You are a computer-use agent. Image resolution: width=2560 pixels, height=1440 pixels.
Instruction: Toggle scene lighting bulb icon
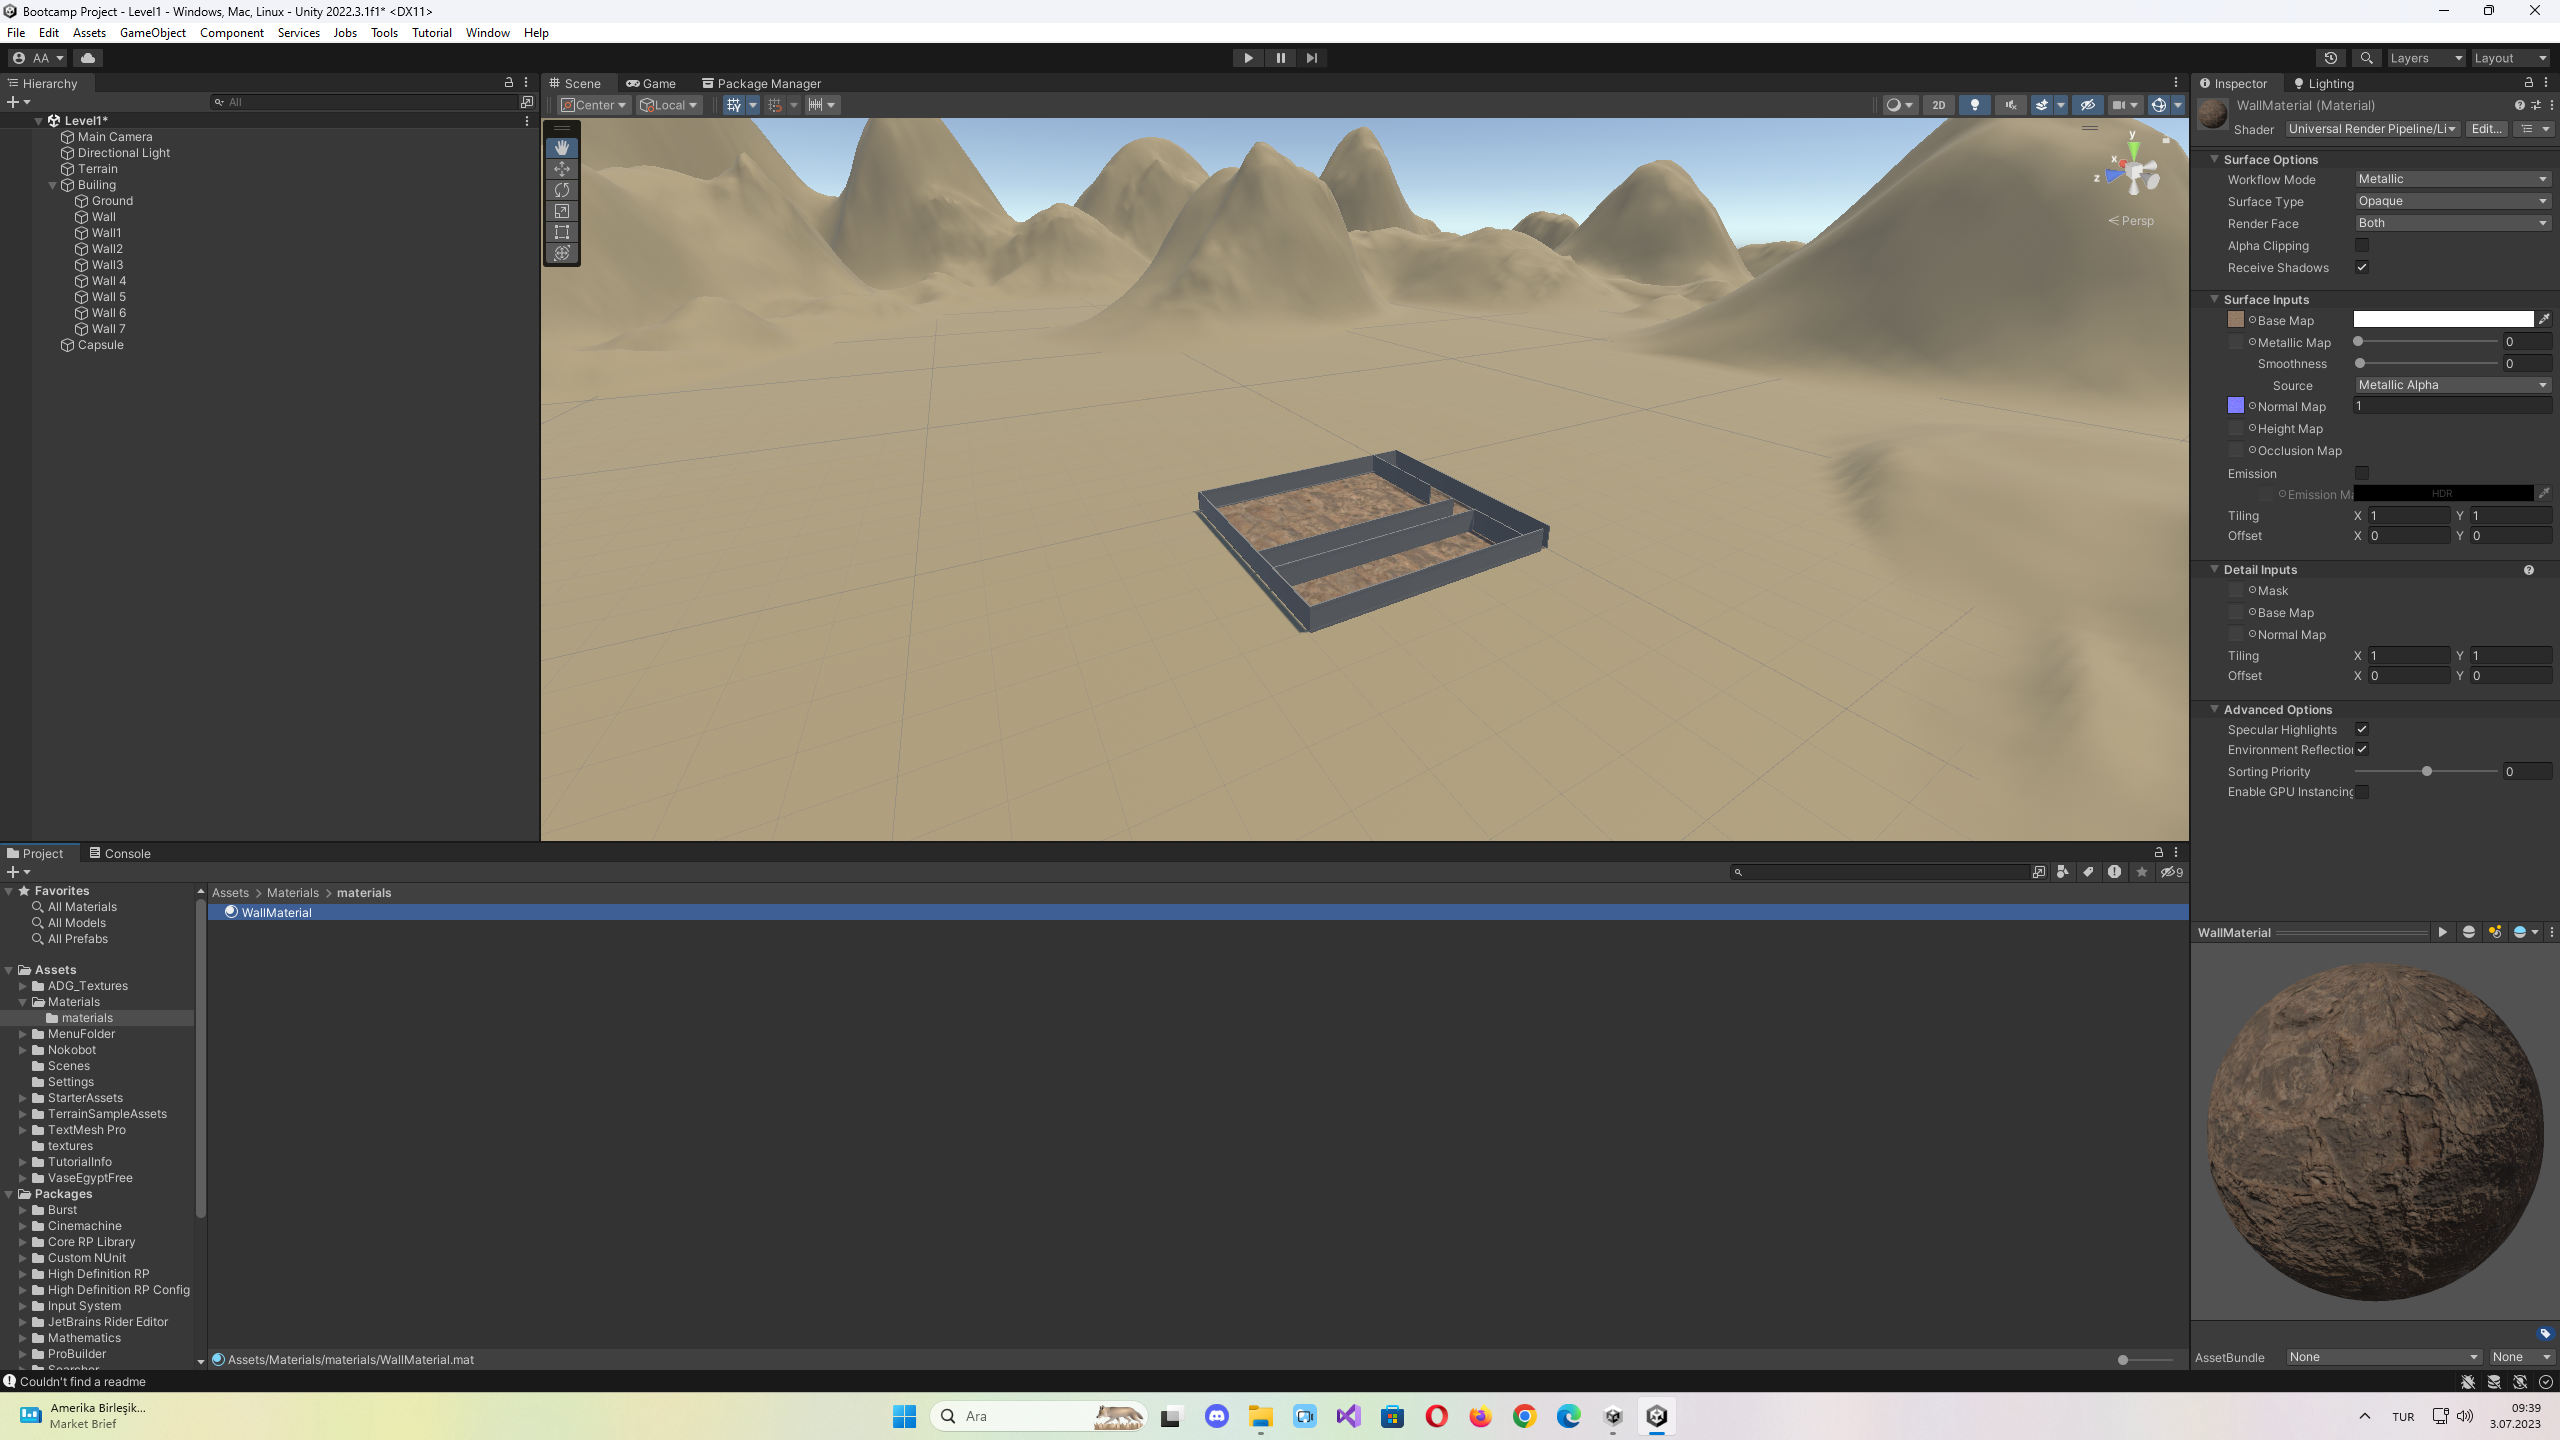click(x=1974, y=105)
